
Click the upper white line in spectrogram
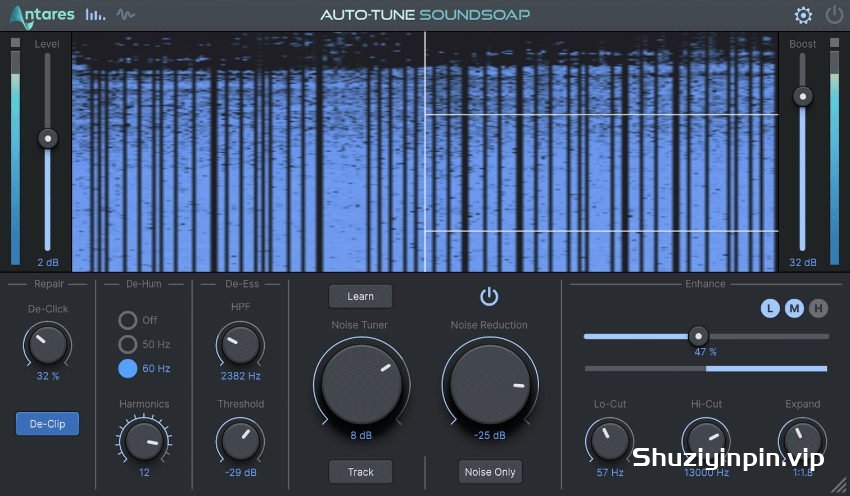click(602, 114)
